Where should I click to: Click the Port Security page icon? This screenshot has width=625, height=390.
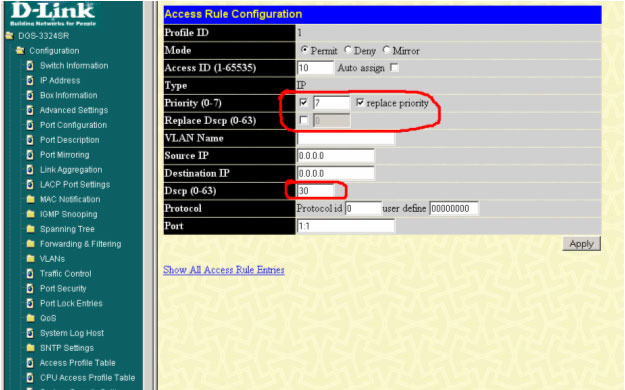(x=30, y=288)
